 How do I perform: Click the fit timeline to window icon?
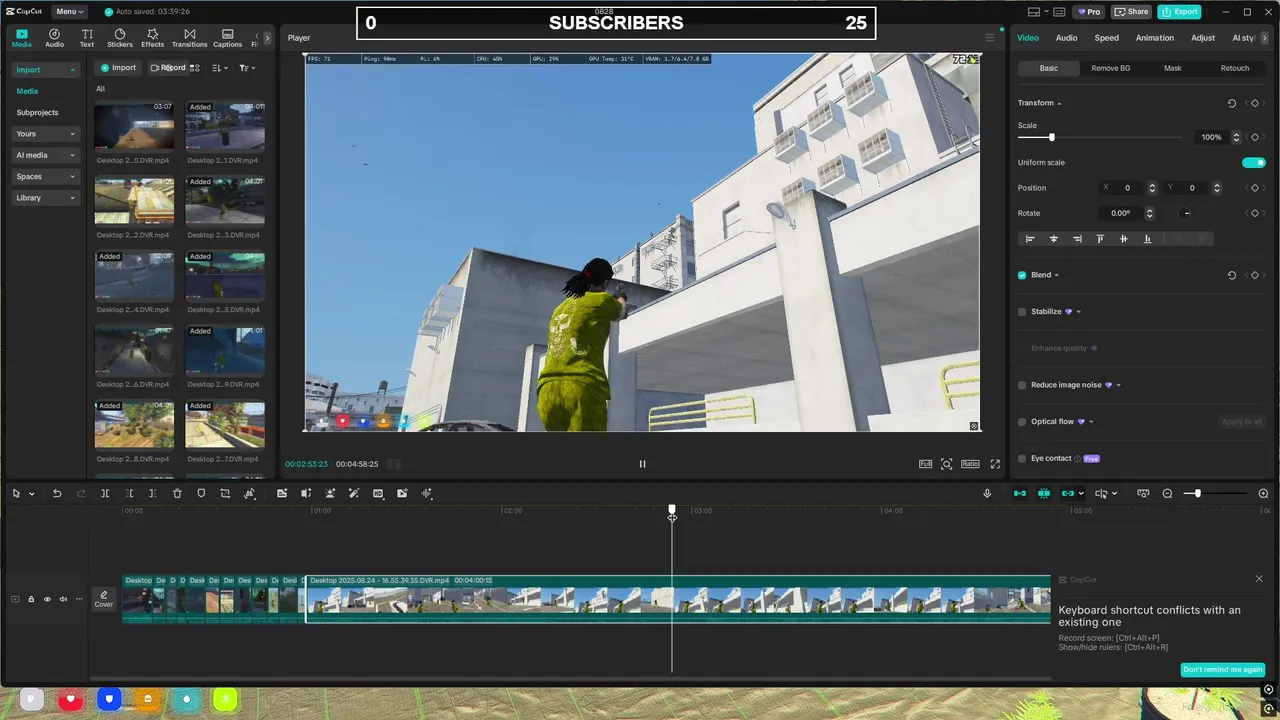[x=1143, y=493]
